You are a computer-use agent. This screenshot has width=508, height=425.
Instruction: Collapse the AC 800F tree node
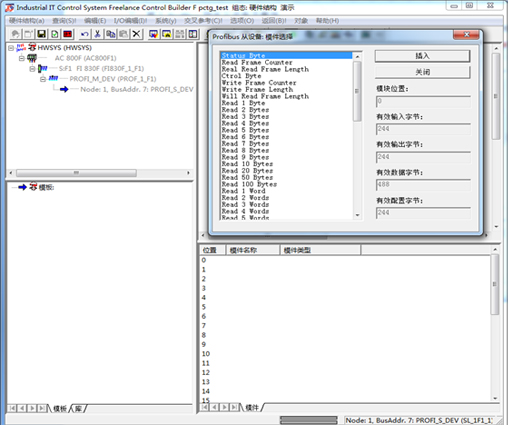pos(22,58)
